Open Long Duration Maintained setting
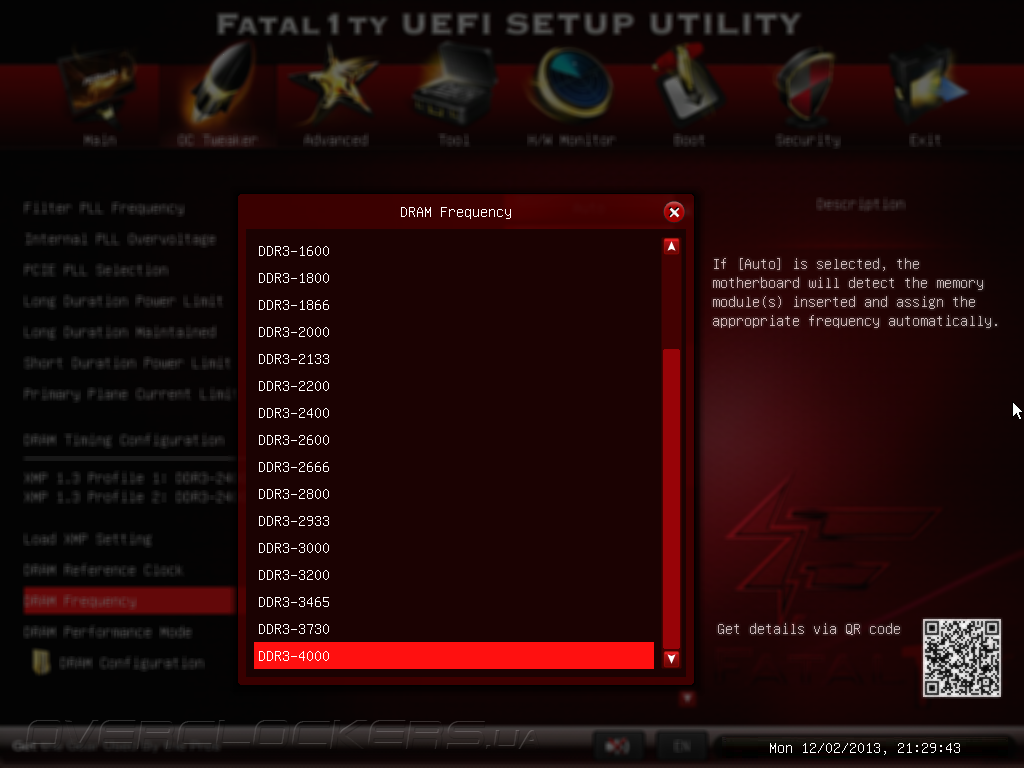 click(x=120, y=332)
